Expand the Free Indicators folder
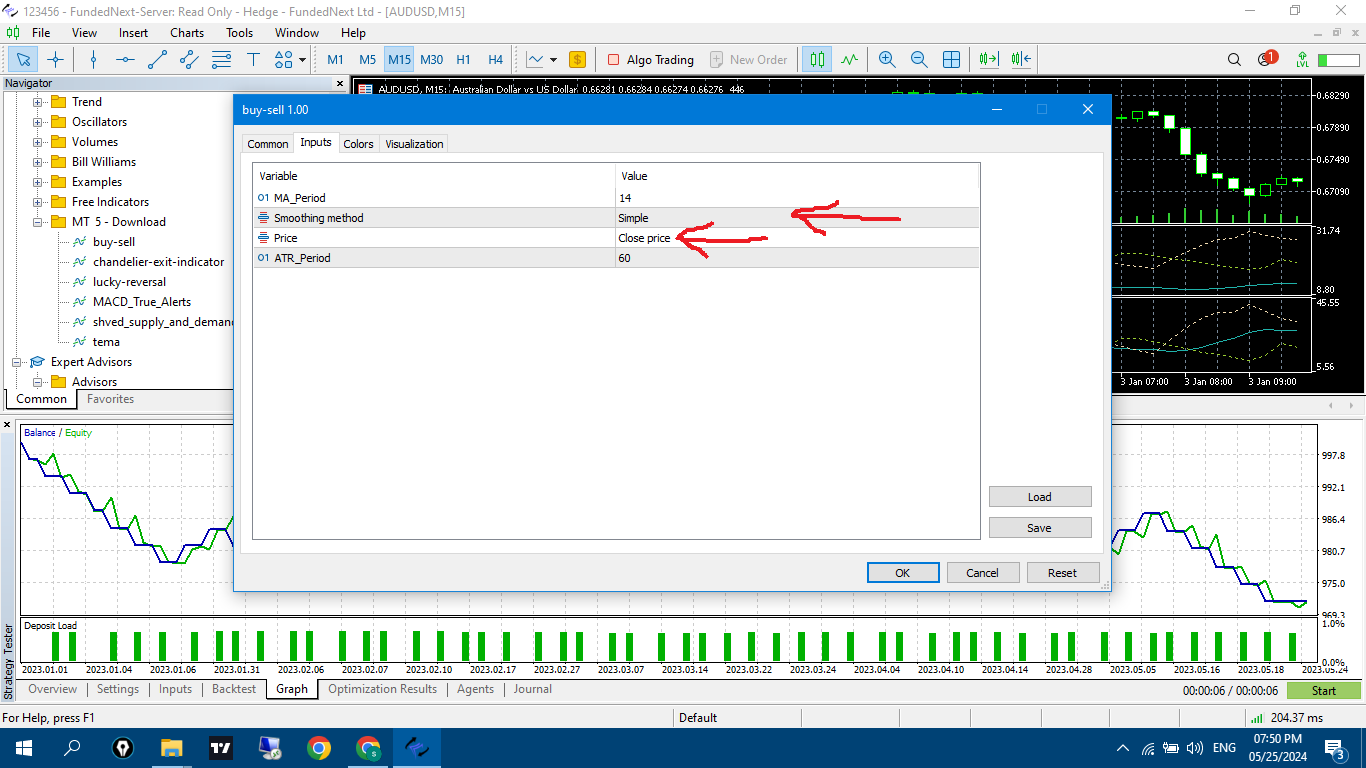 [38, 202]
